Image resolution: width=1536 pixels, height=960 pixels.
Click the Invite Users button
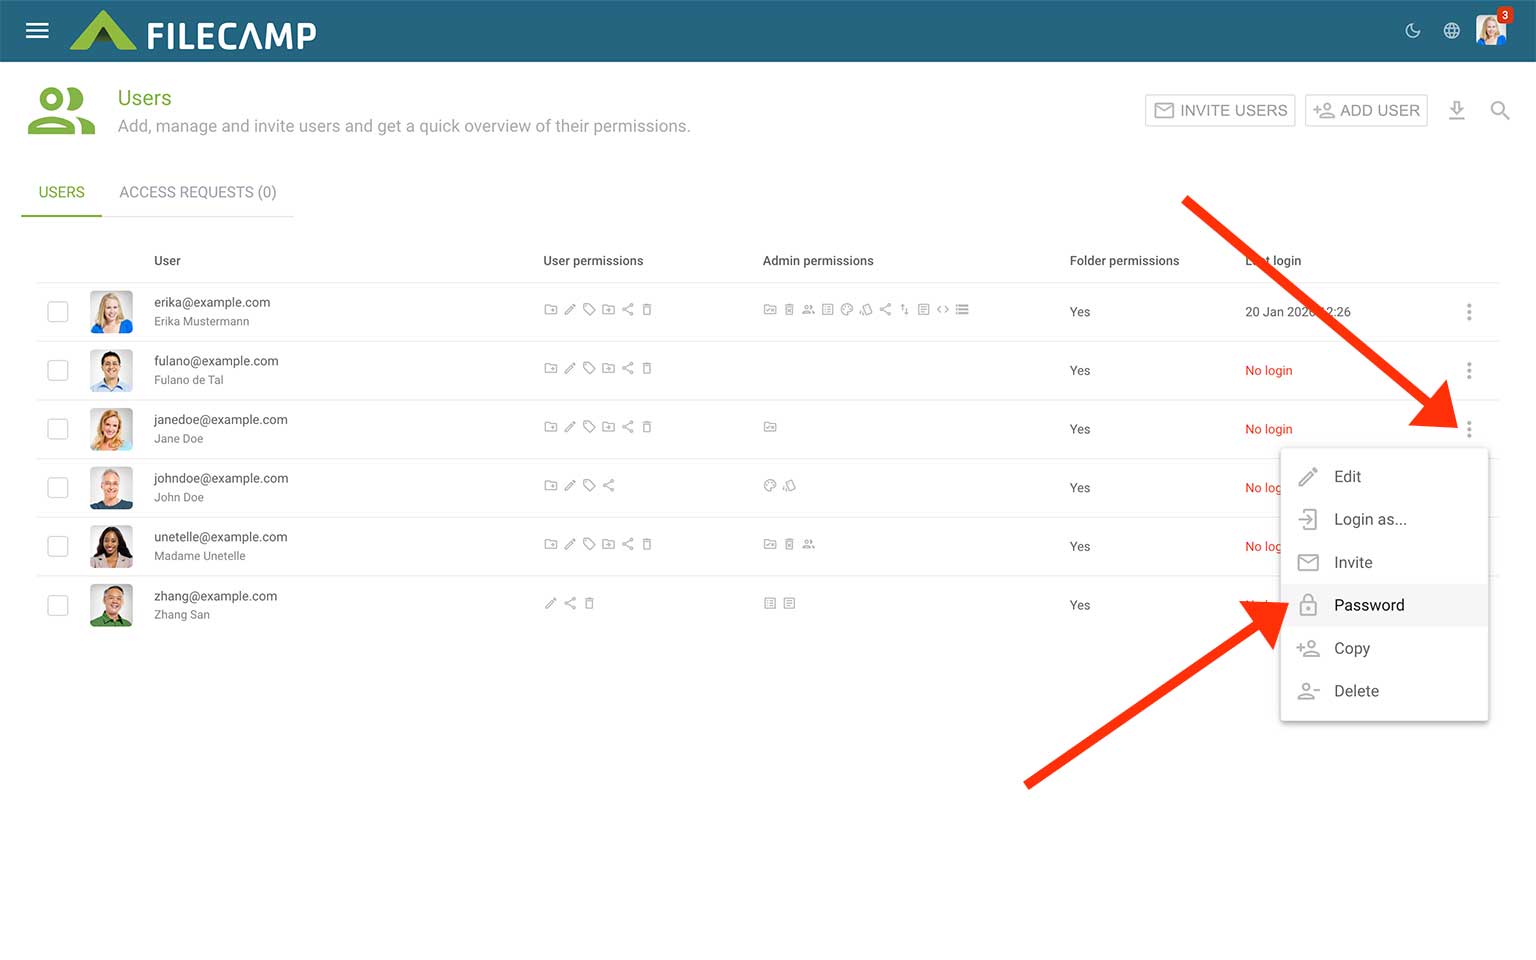coord(1220,110)
